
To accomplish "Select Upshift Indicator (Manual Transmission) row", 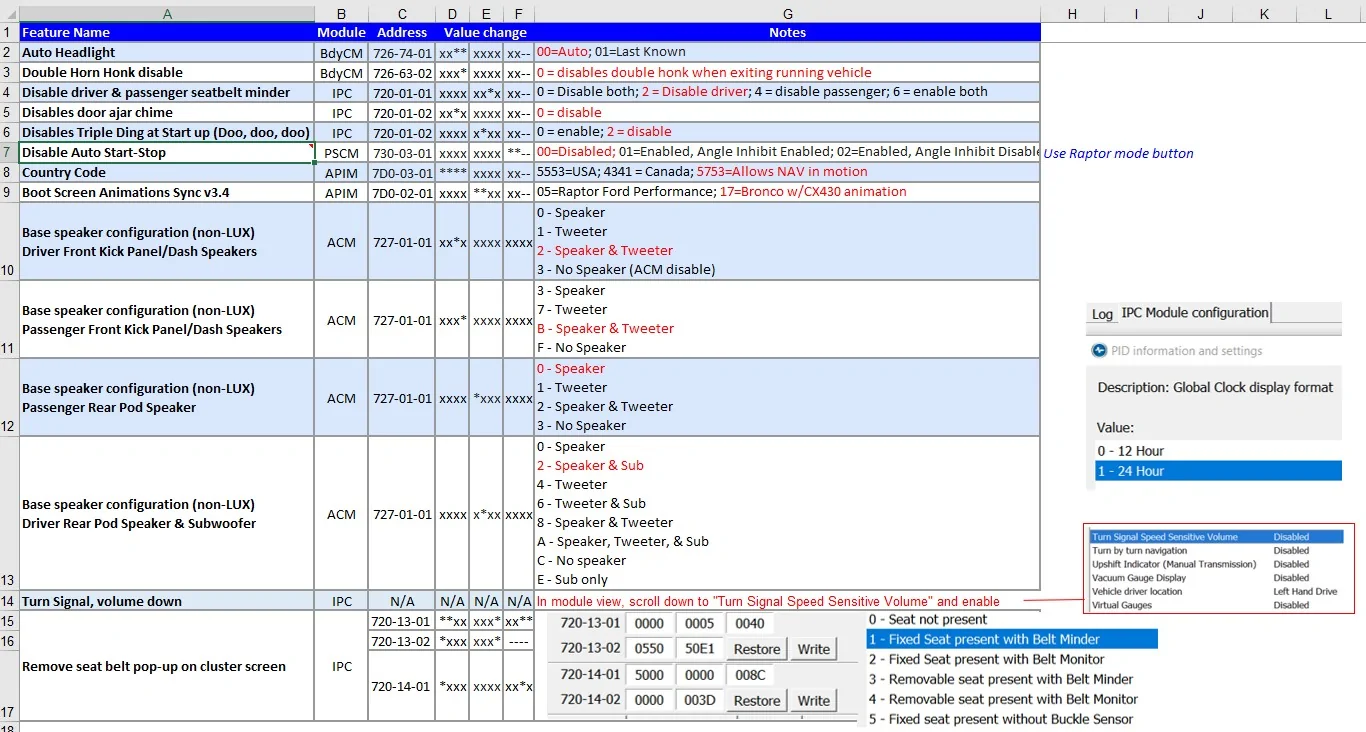I will [x=1216, y=564].
